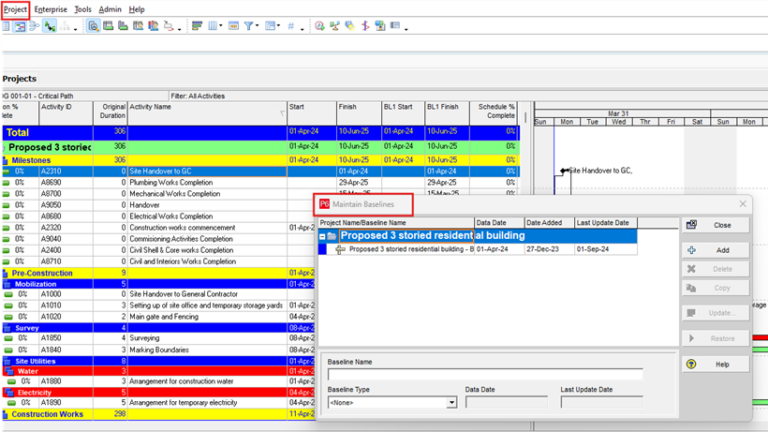Image resolution: width=768 pixels, height=432 pixels.
Task: Click the Add baseline plus icon
Action: pyautogui.click(x=692, y=249)
